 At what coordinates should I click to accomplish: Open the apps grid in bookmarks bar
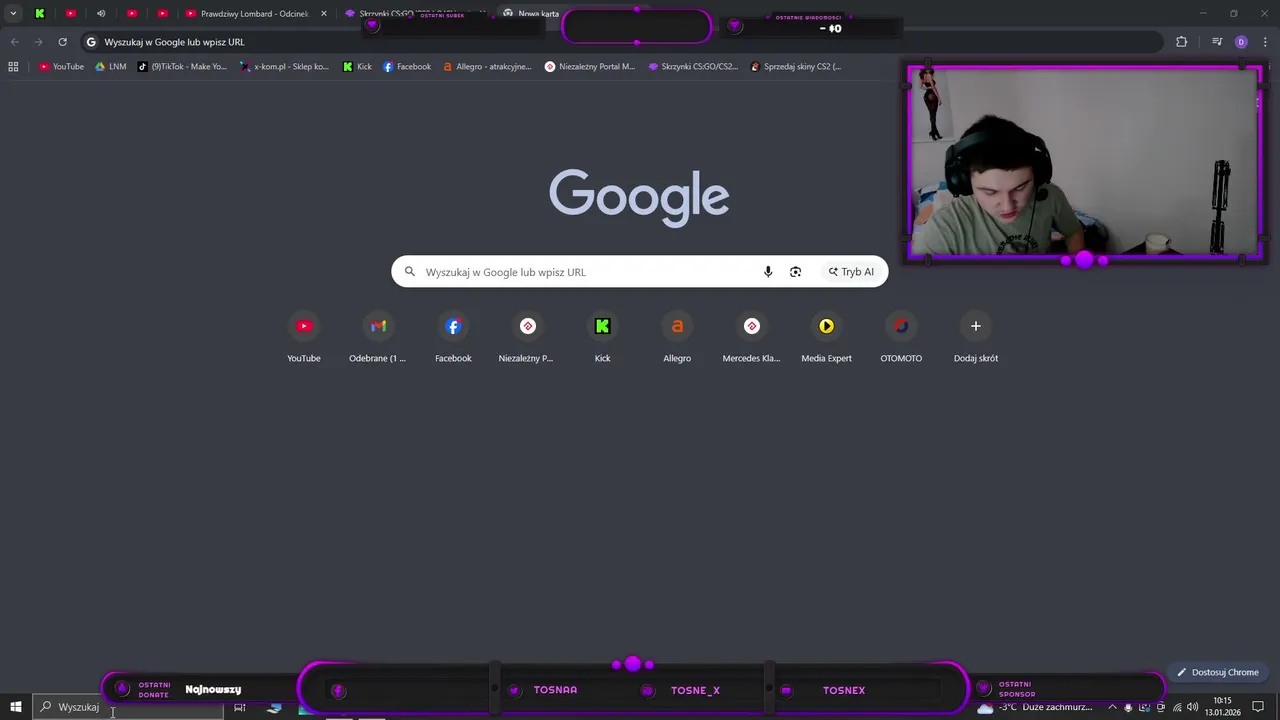point(13,67)
